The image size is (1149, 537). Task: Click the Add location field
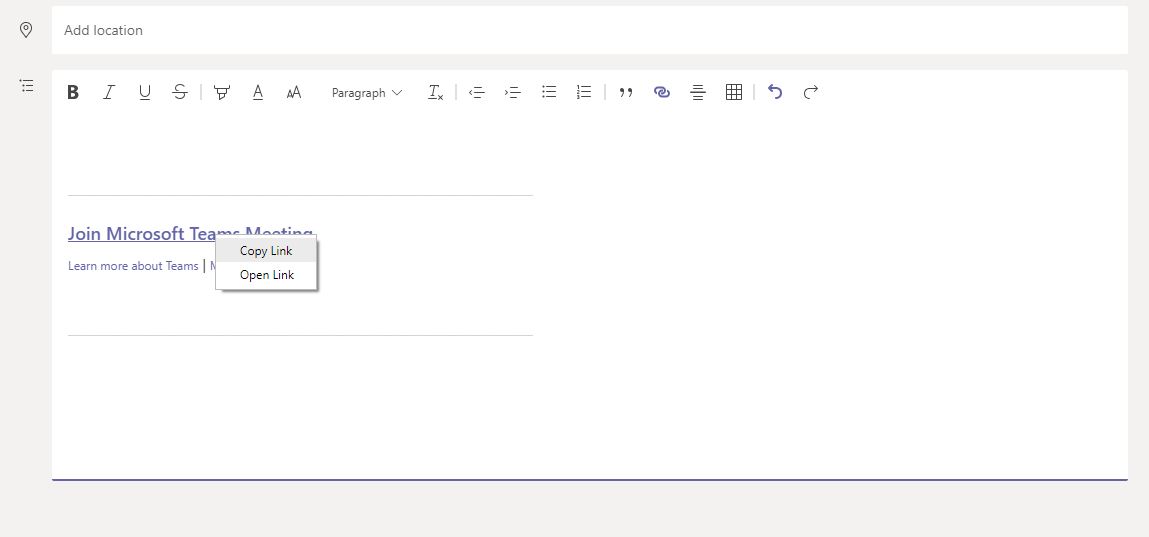click(589, 30)
